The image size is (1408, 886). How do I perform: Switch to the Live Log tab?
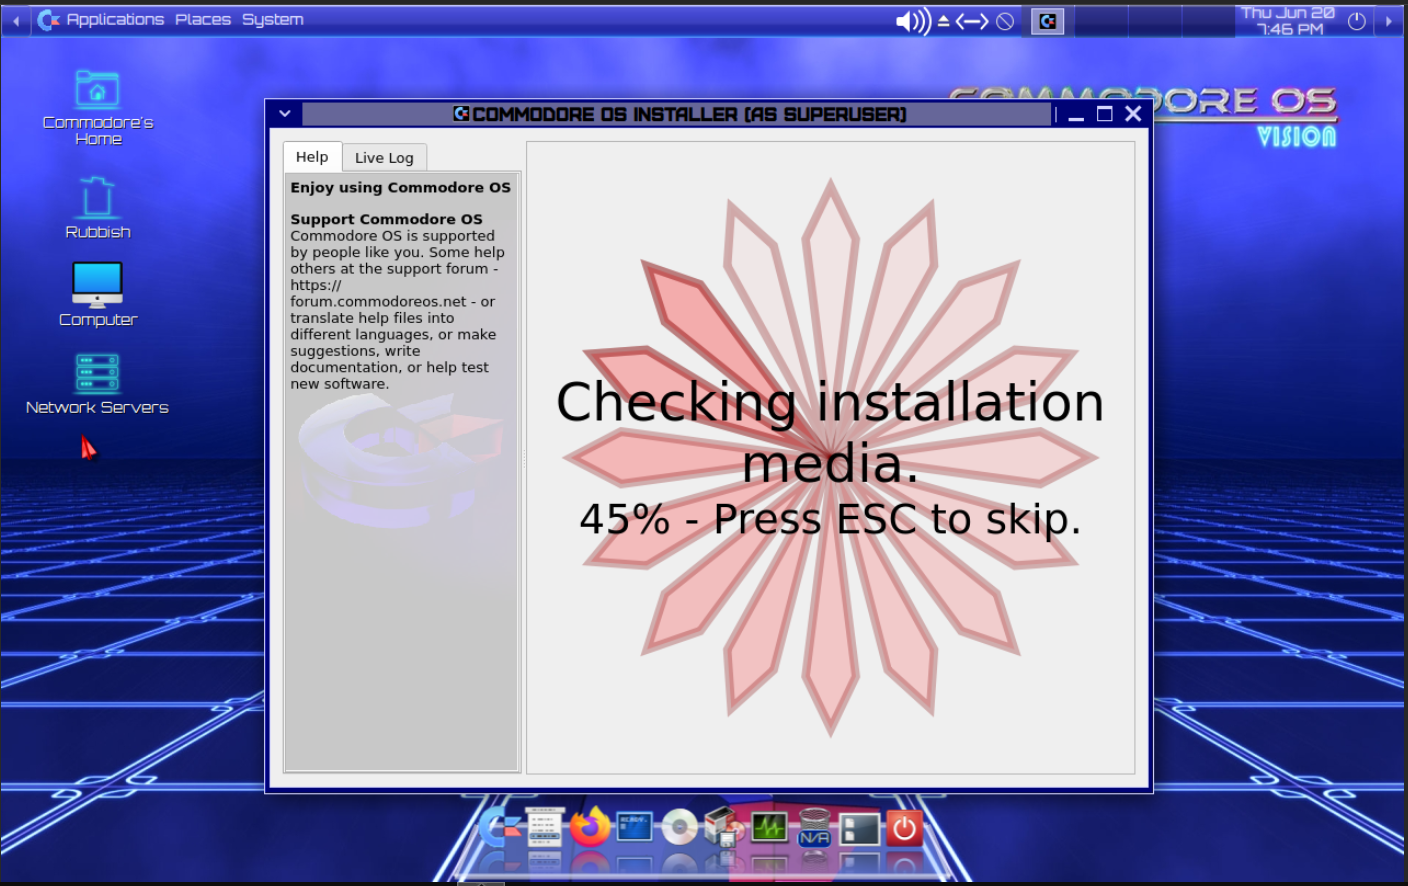point(384,158)
